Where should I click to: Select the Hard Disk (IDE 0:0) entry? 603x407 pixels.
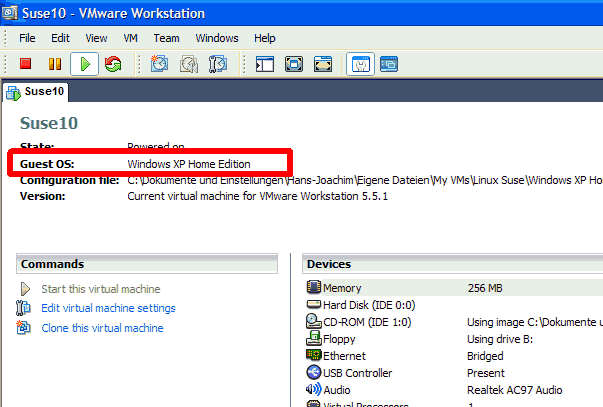(x=369, y=305)
